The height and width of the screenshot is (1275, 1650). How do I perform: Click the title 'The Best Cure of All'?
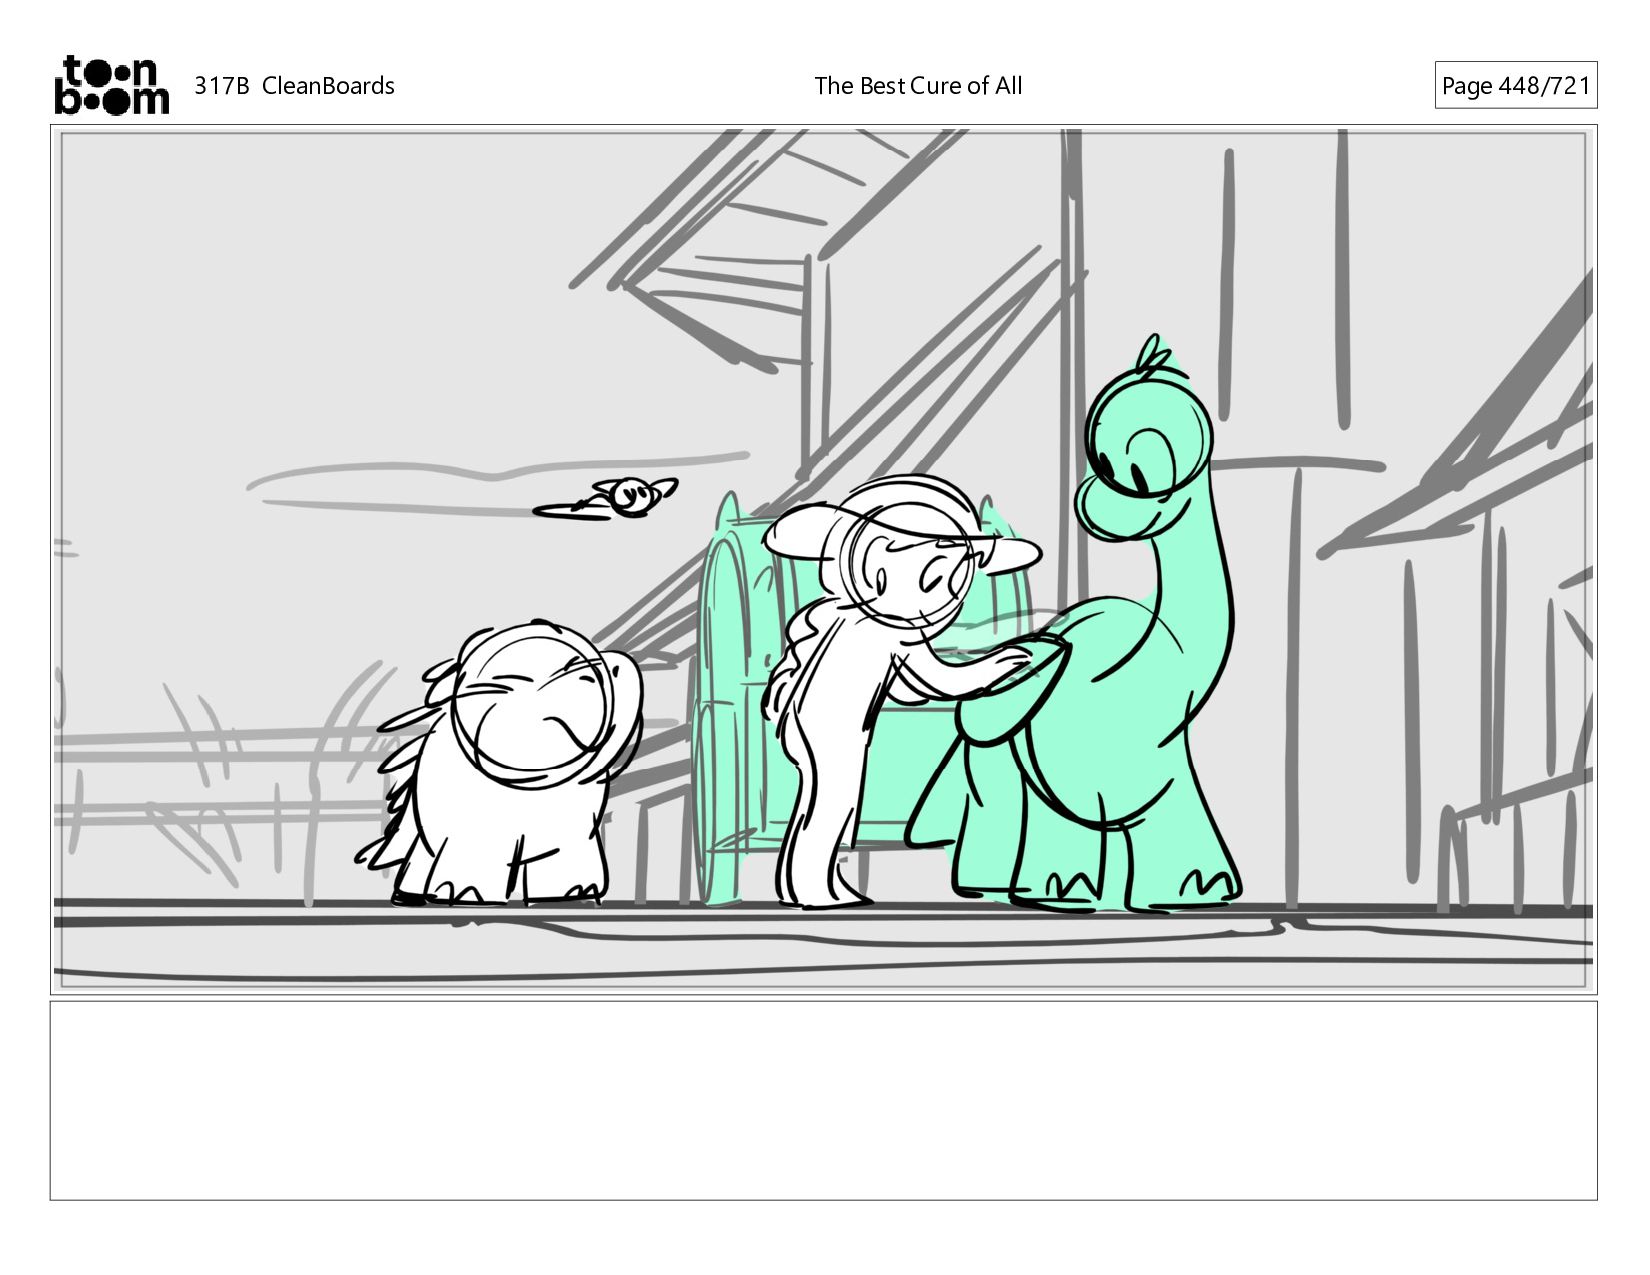pyautogui.click(x=918, y=86)
